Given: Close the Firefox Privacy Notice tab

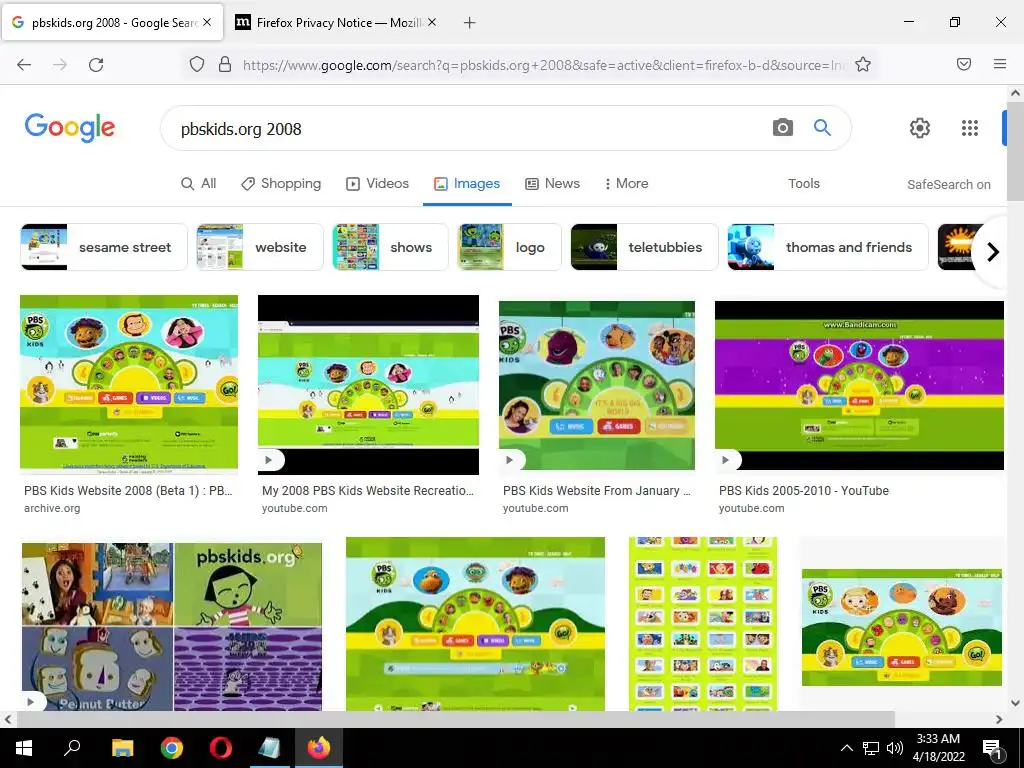Looking at the screenshot, I should pos(432,22).
